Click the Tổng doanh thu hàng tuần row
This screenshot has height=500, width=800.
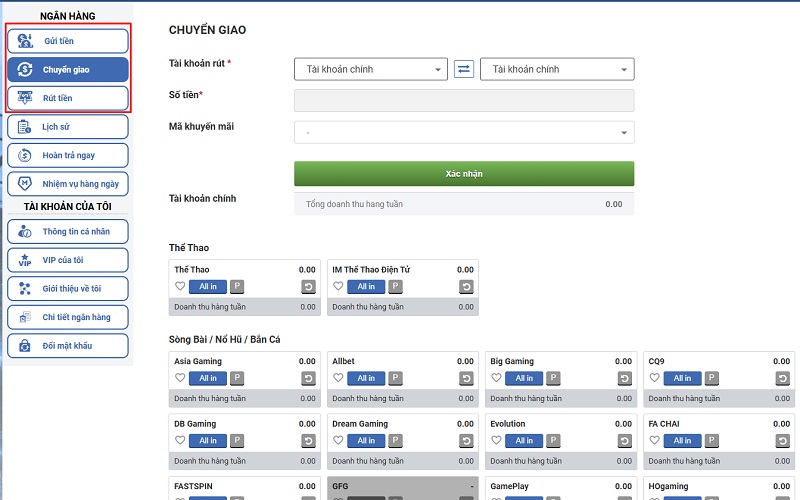tap(464, 204)
